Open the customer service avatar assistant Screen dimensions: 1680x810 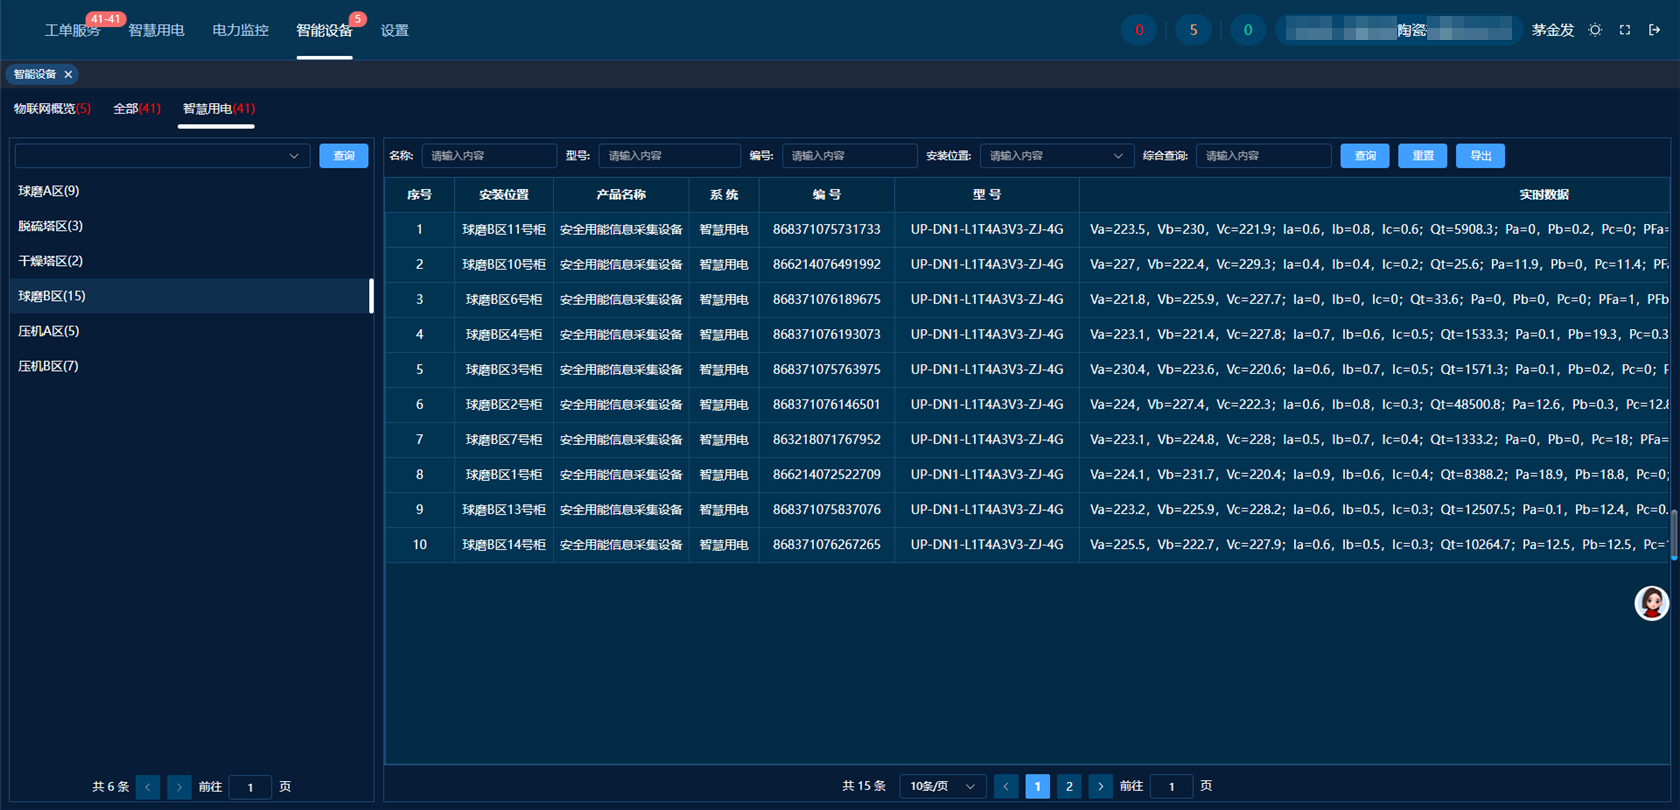pos(1651,603)
